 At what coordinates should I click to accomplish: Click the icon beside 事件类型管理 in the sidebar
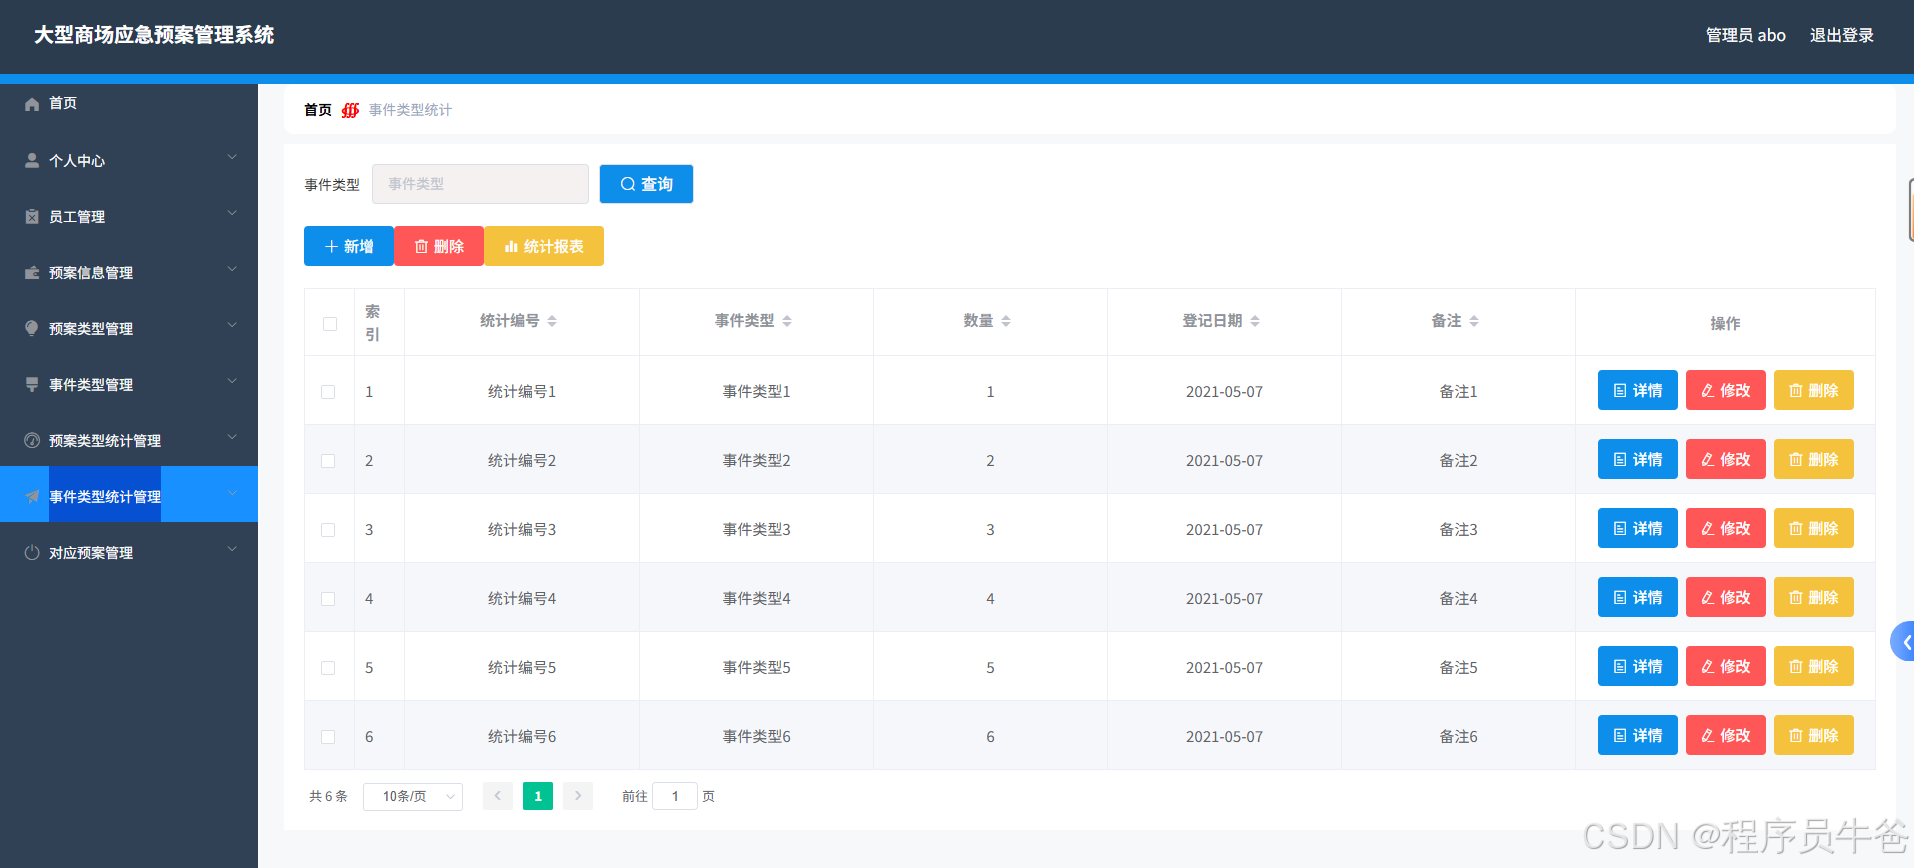32,384
